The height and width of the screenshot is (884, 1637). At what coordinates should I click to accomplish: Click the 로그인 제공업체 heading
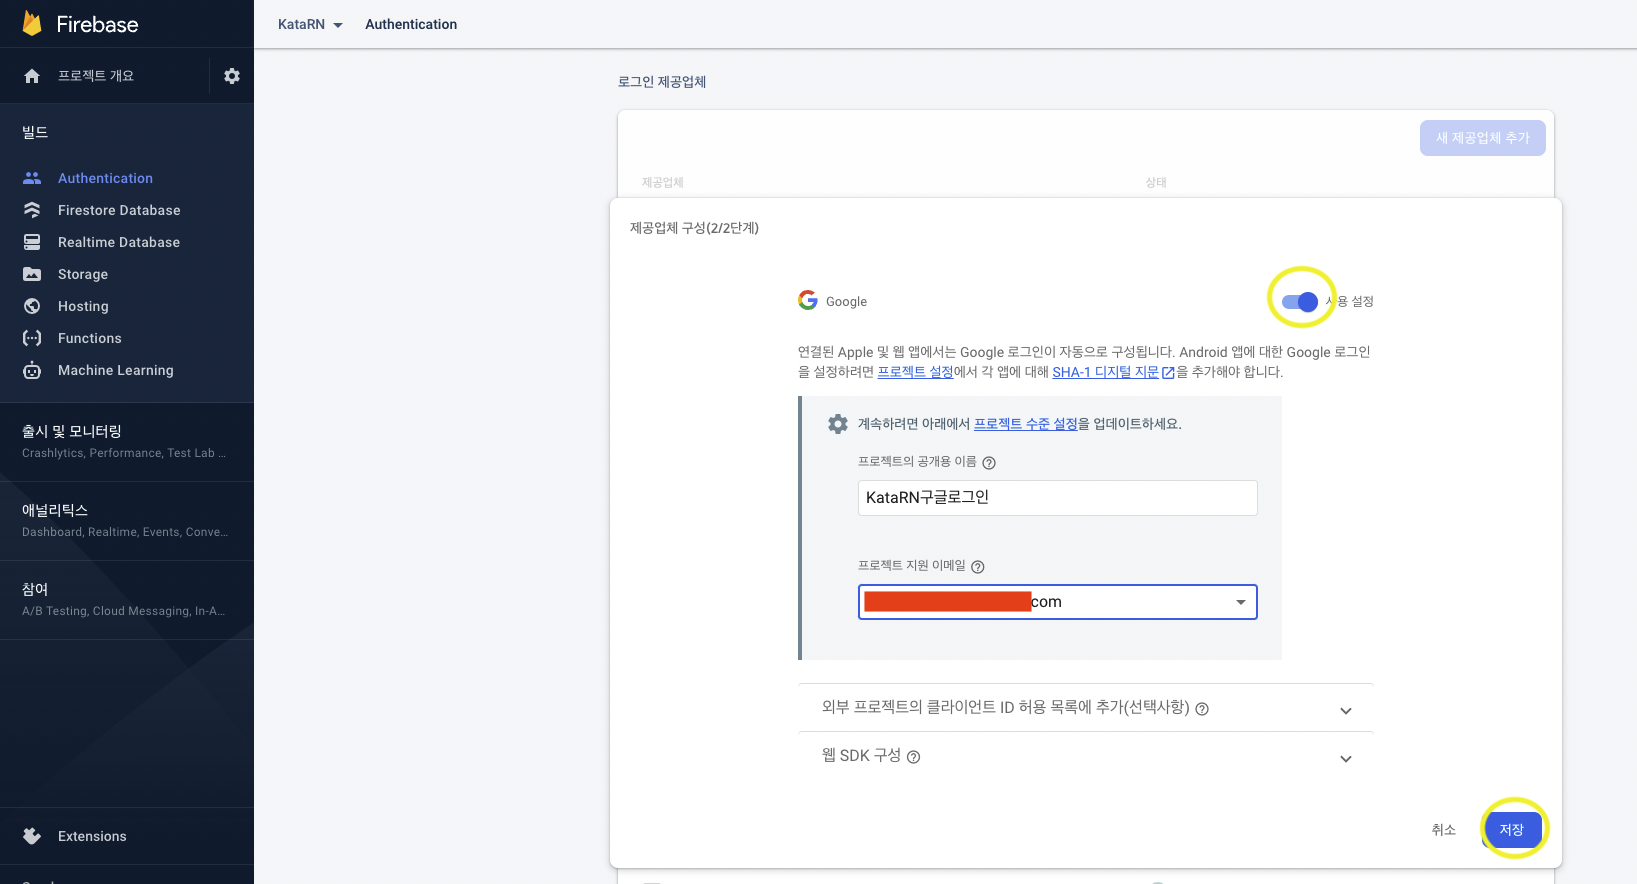[662, 82]
